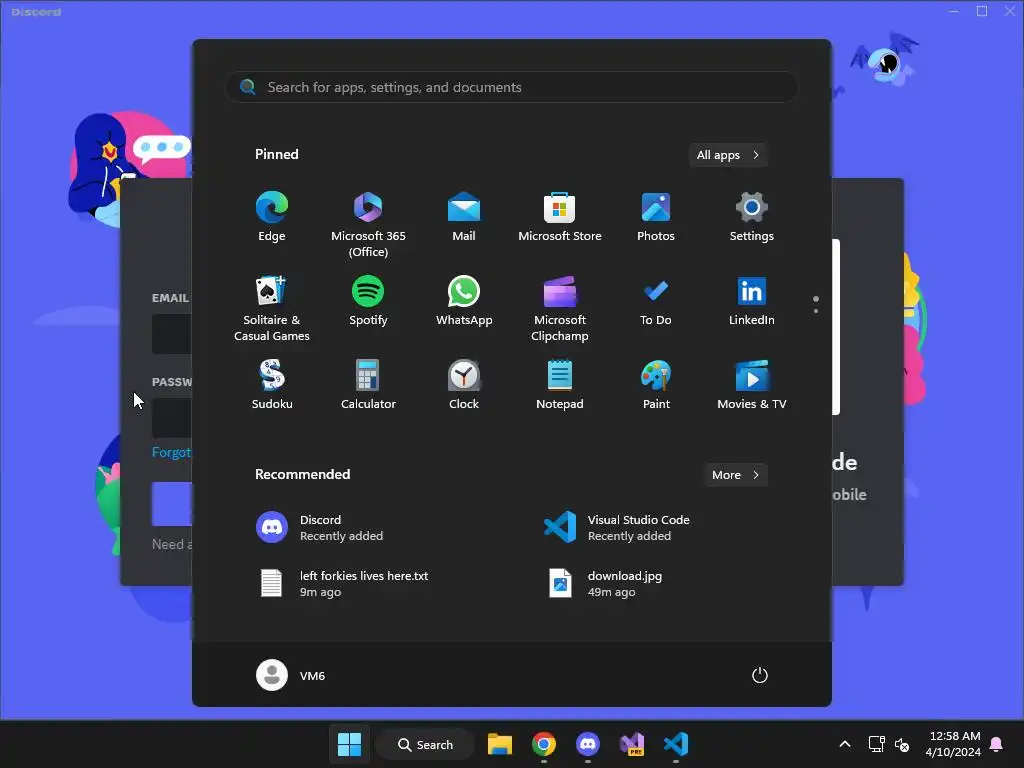Screen dimensions: 1024x768
Task: Click Forgot password link in Discord
Action: [x=172, y=452]
